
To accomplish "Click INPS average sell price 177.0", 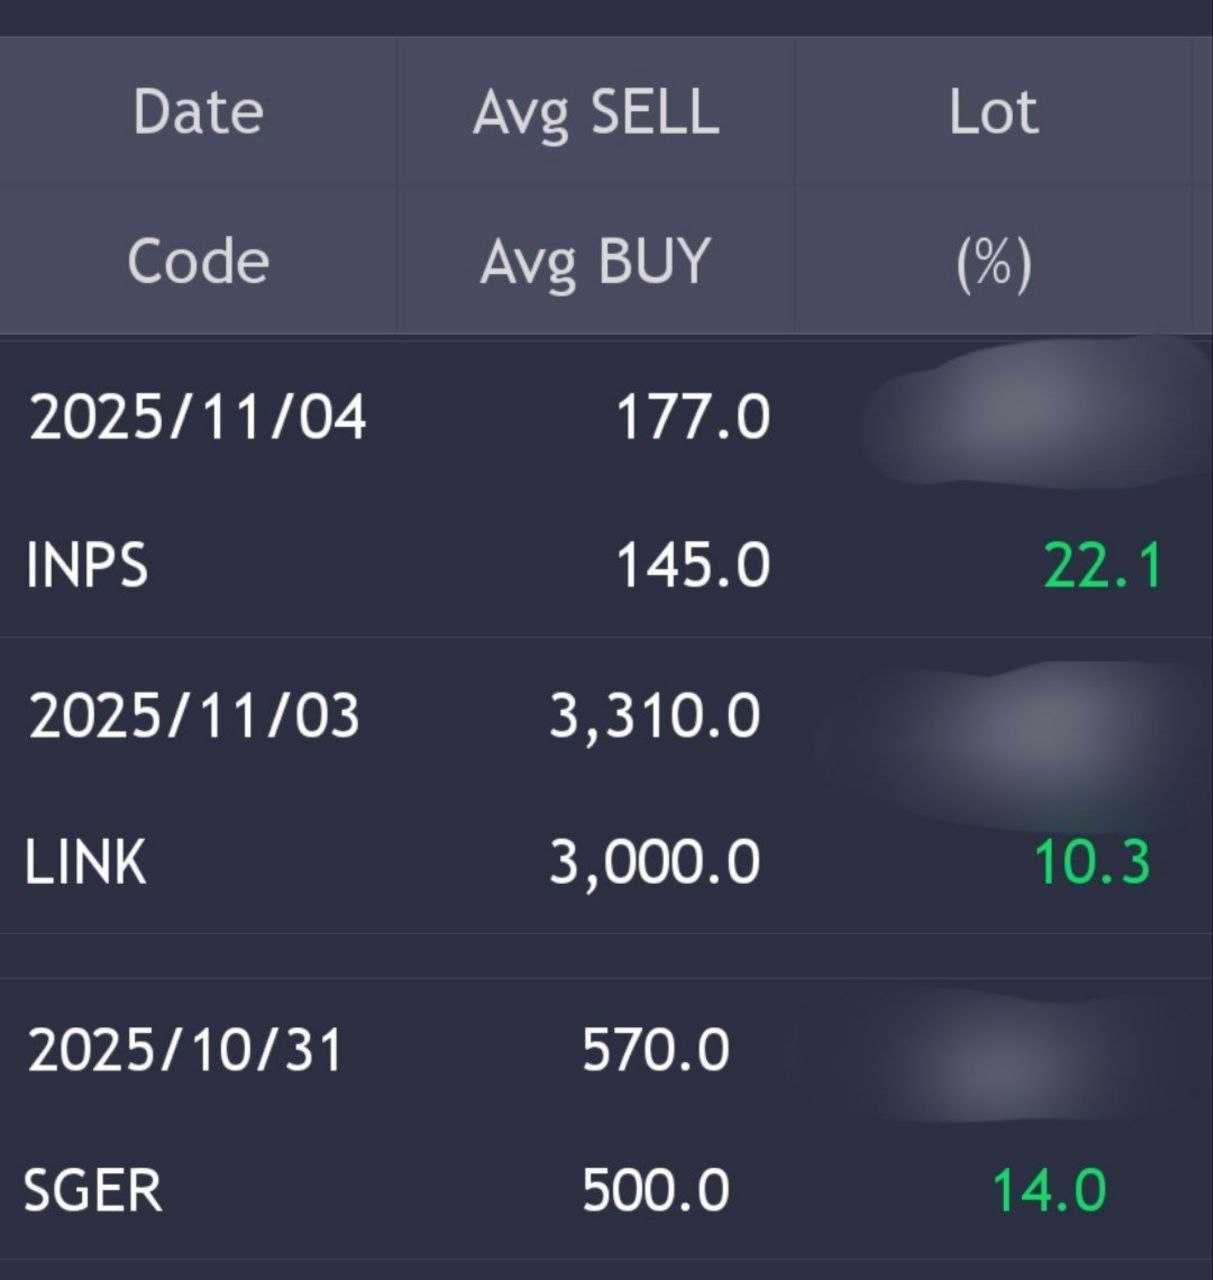I will coord(692,417).
